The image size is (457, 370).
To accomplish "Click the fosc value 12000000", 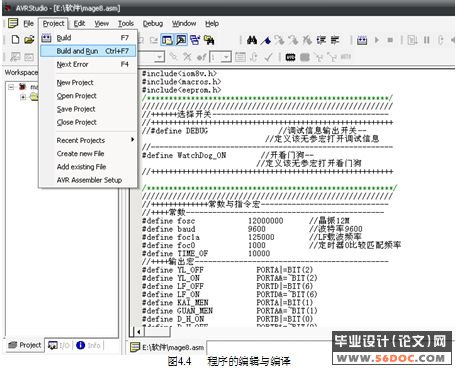I will point(266,221).
